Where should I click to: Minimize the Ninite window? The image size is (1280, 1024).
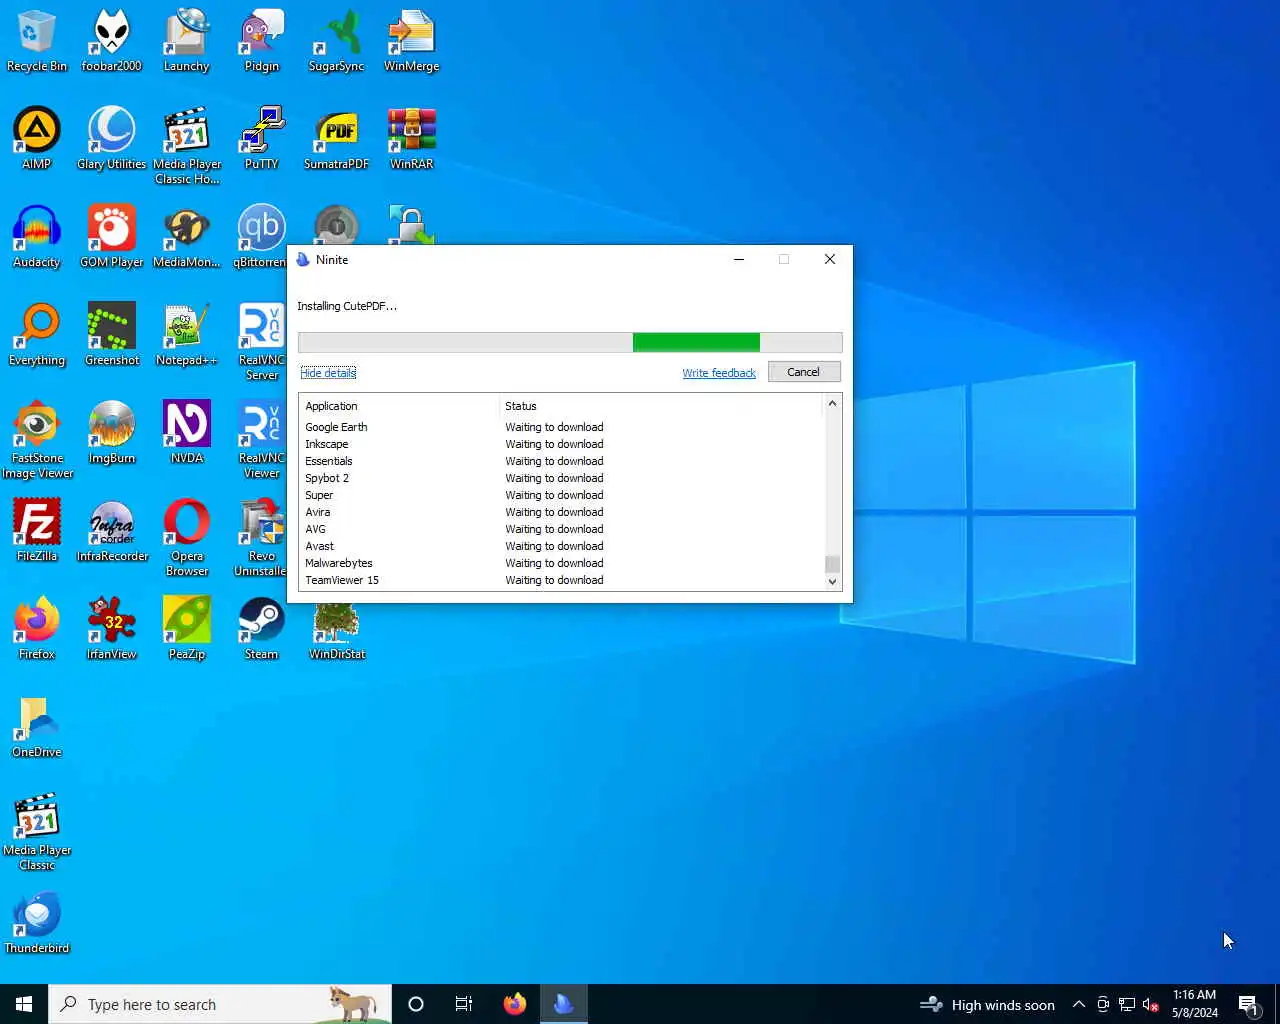tap(739, 259)
